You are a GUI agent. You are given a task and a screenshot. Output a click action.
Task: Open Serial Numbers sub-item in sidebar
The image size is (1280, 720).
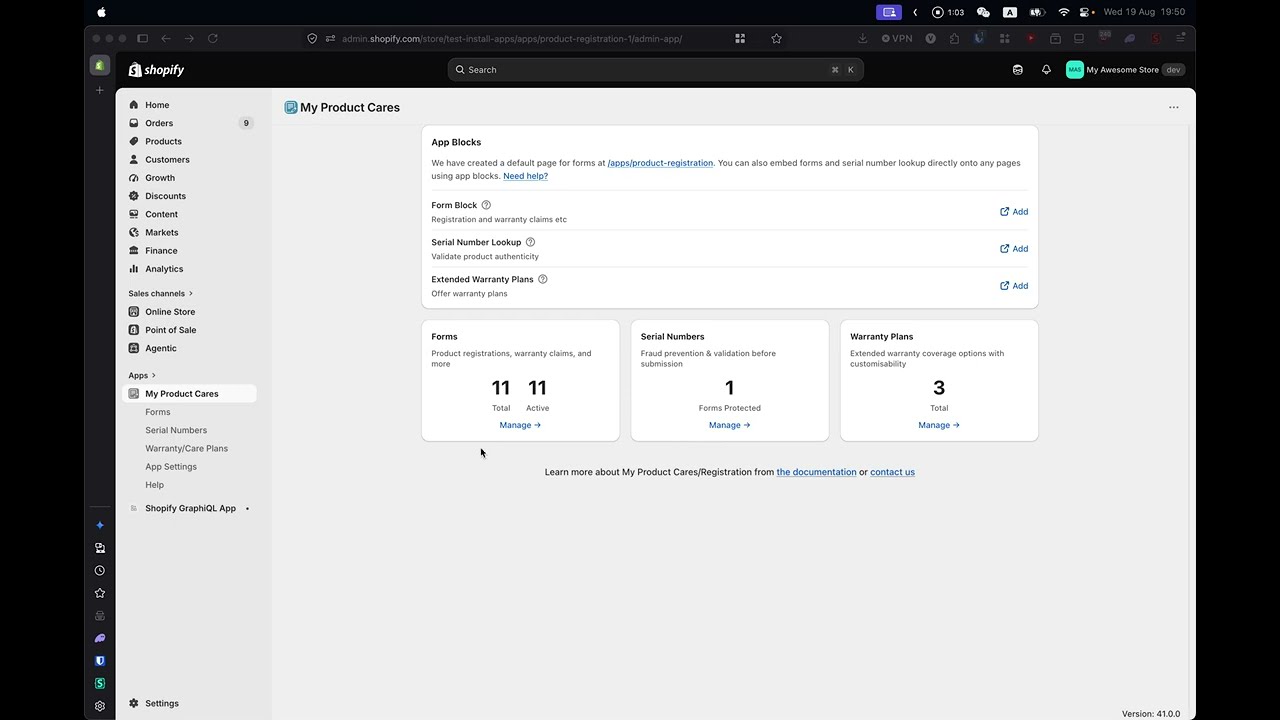coord(176,430)
